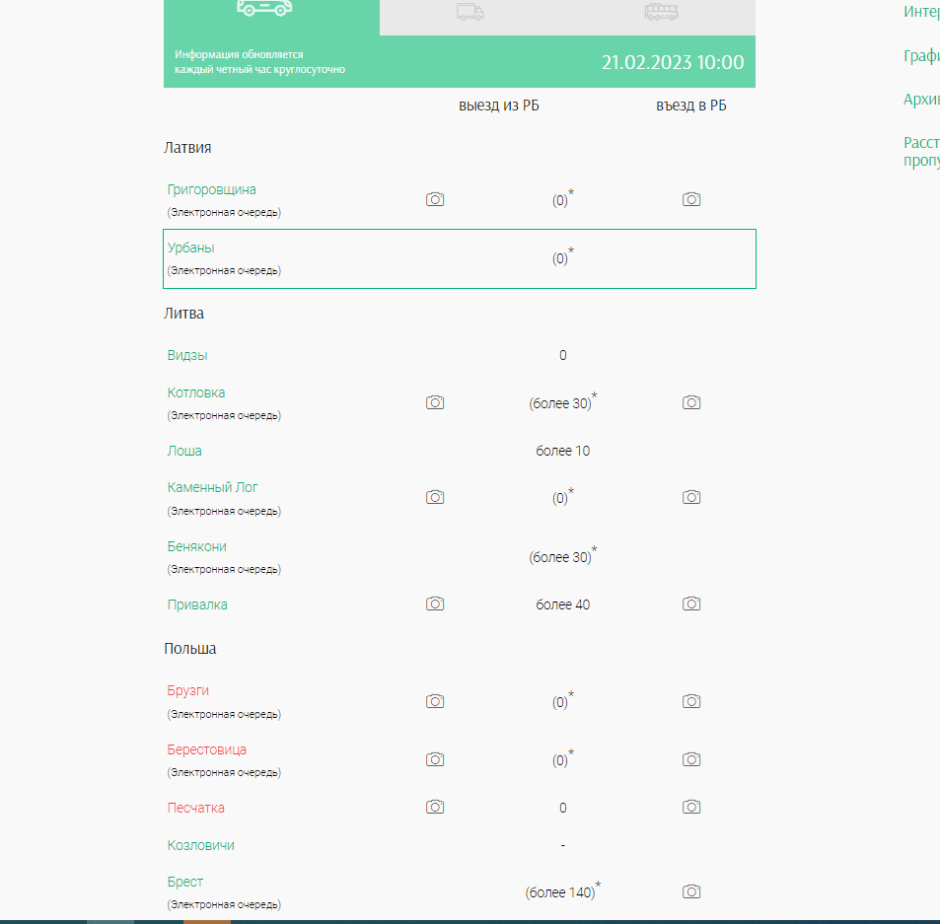
Task: Open the entry-side camera for Брест
Action: click(691, 892)
